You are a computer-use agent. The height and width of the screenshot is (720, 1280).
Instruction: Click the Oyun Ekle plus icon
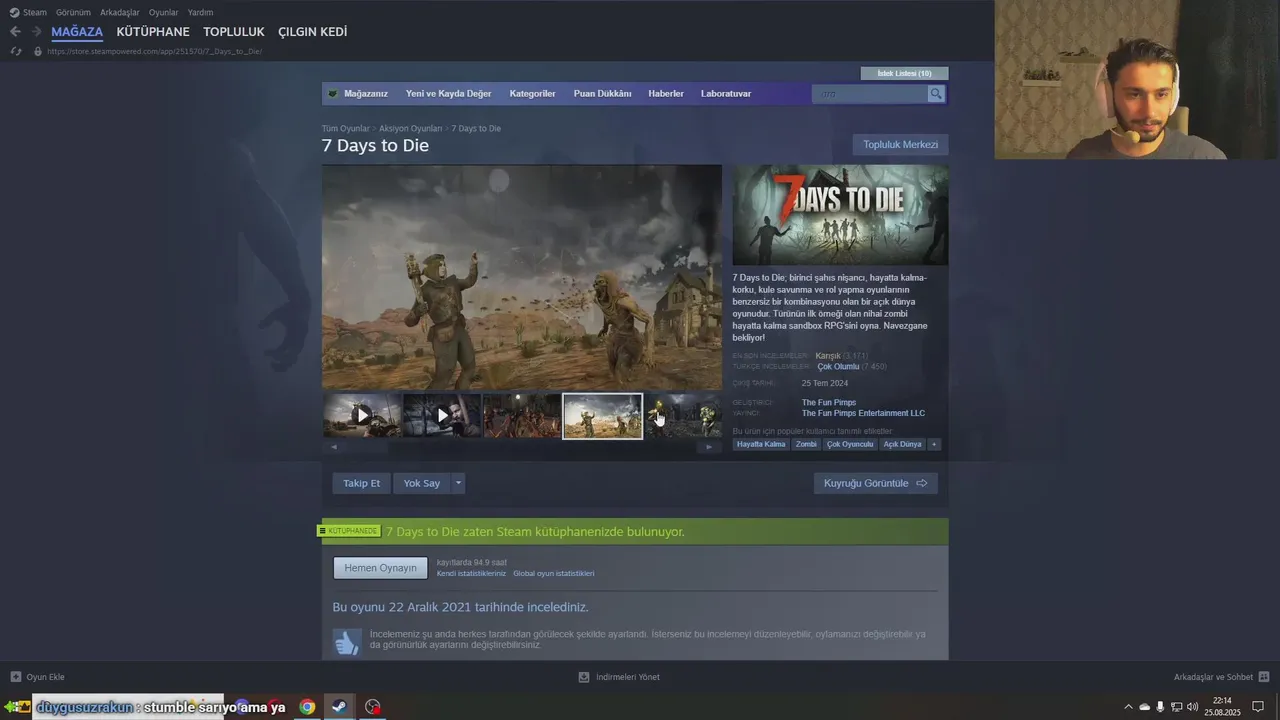click(15, 677)
